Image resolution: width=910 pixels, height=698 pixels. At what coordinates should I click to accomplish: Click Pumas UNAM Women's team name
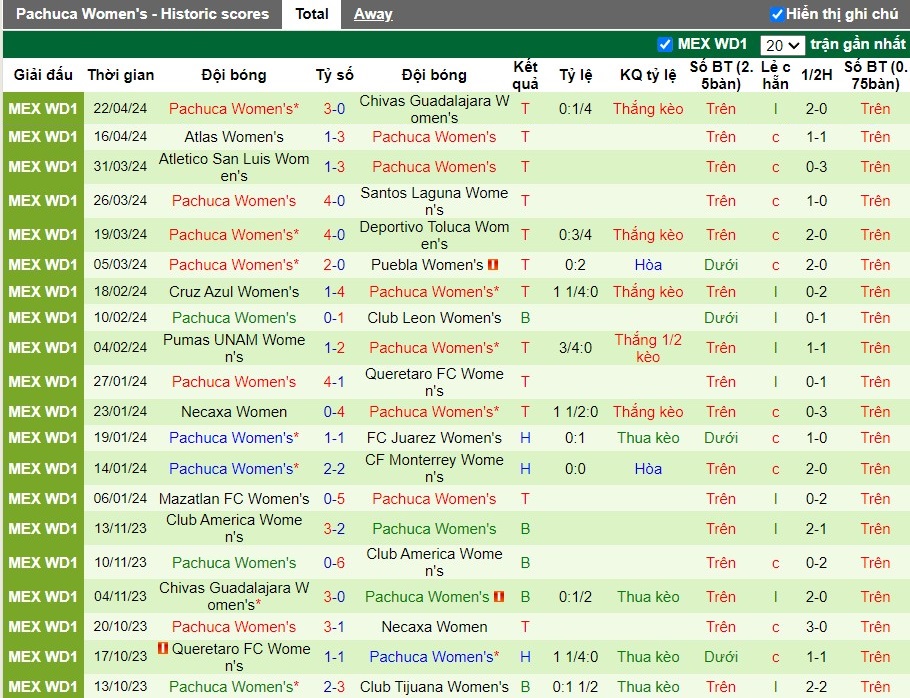[x=234, y=348]
